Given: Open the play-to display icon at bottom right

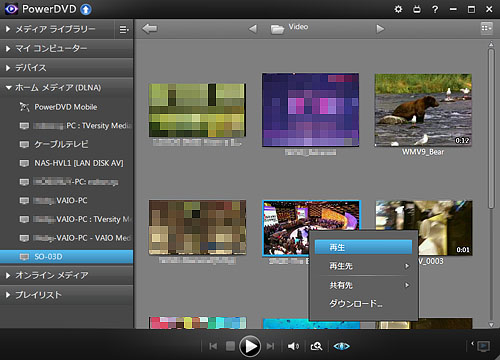Looking at the screenshot, I should 483,346.
